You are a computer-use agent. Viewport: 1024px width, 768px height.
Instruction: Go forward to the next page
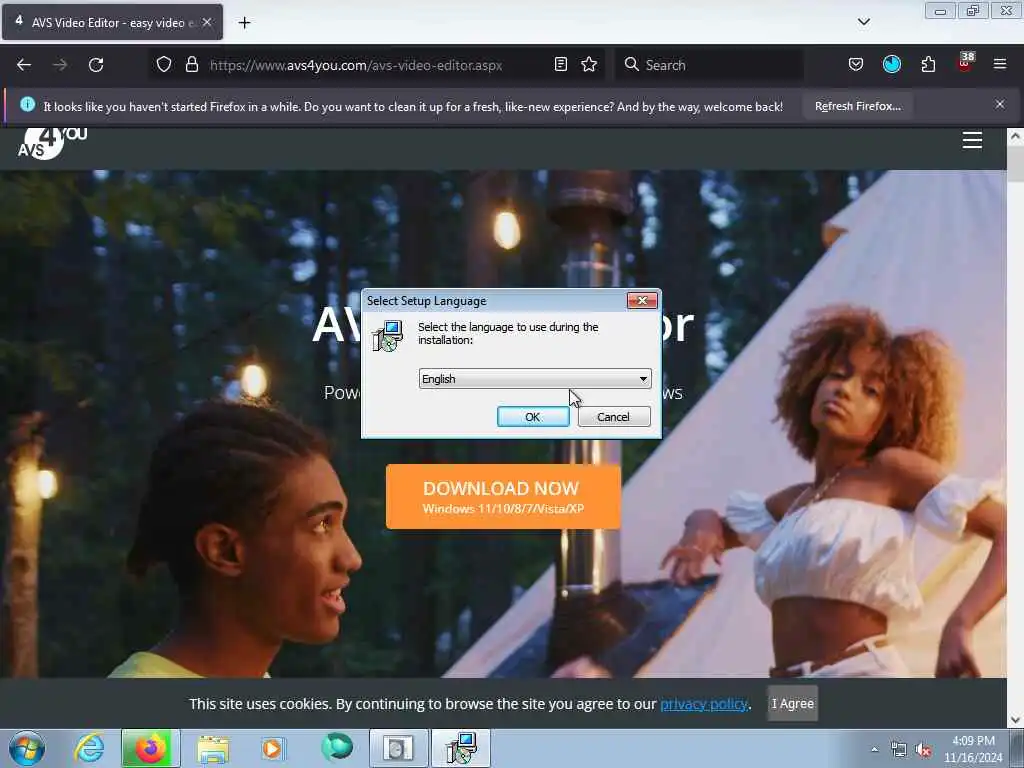60,65
